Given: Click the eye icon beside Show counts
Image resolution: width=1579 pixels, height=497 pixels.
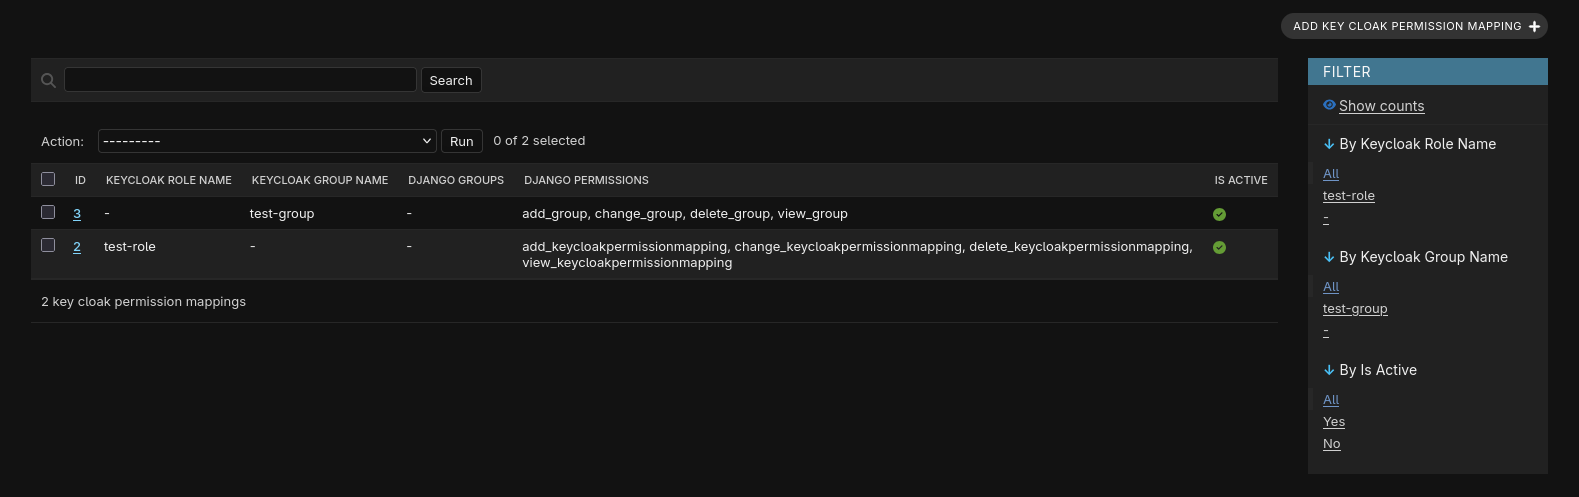Looking at the screenshot, I should click(1329, 105).
